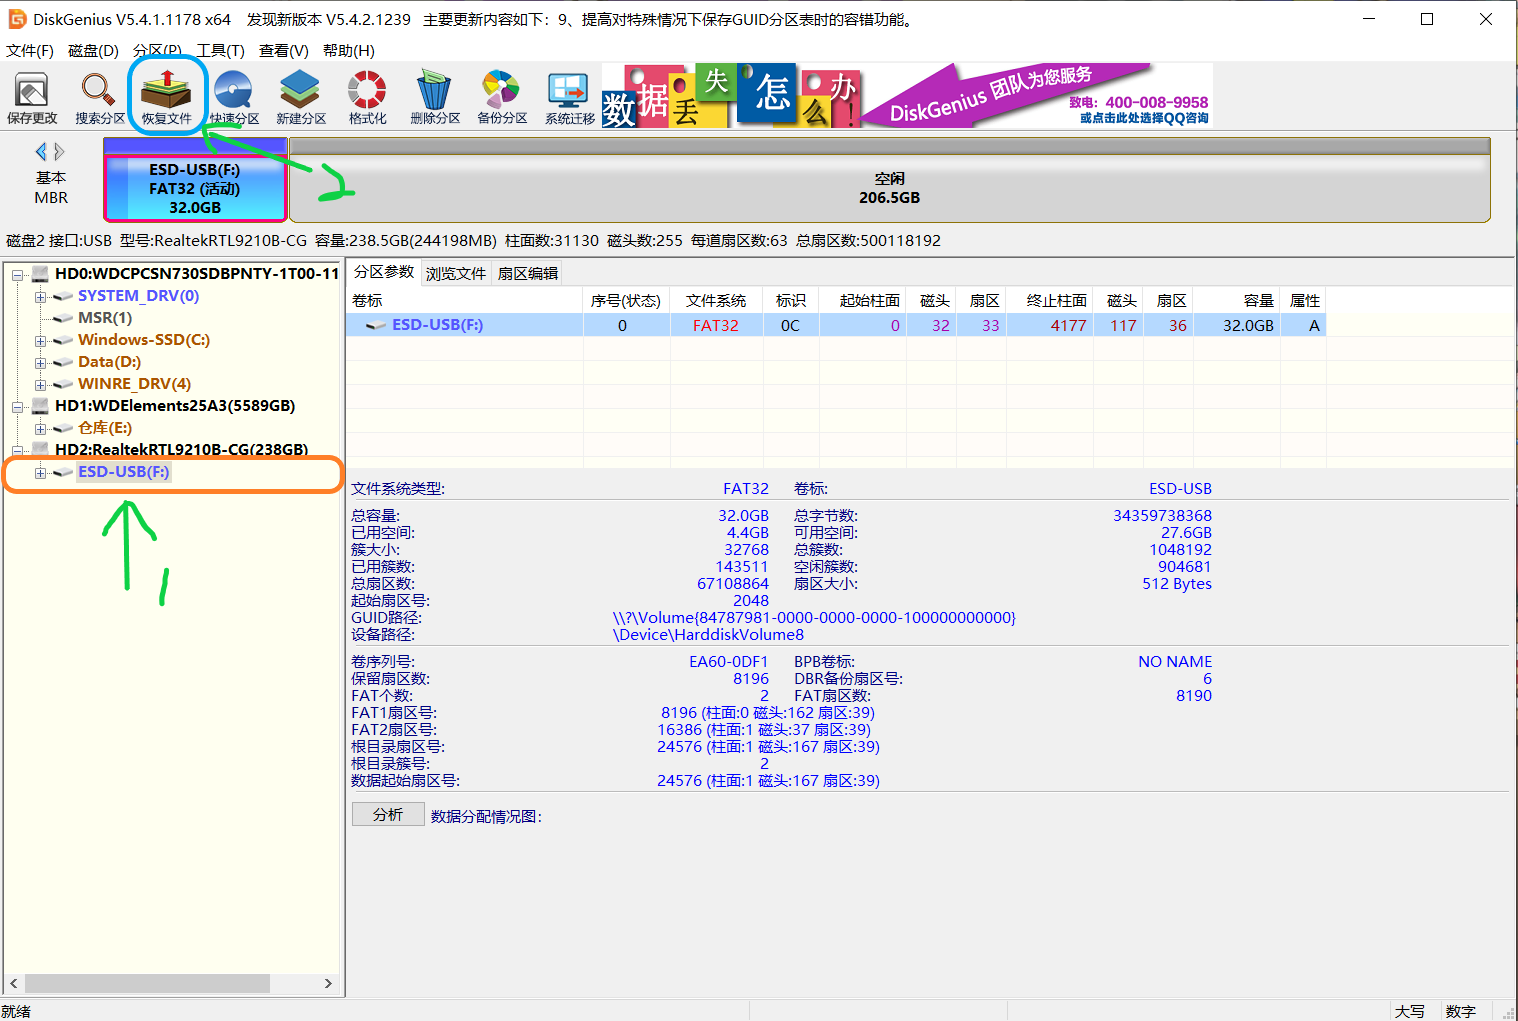This screenshot has height=1021, width=1518.
Task: Expand the Data(D:) tree node
Action: coord(40,362)
